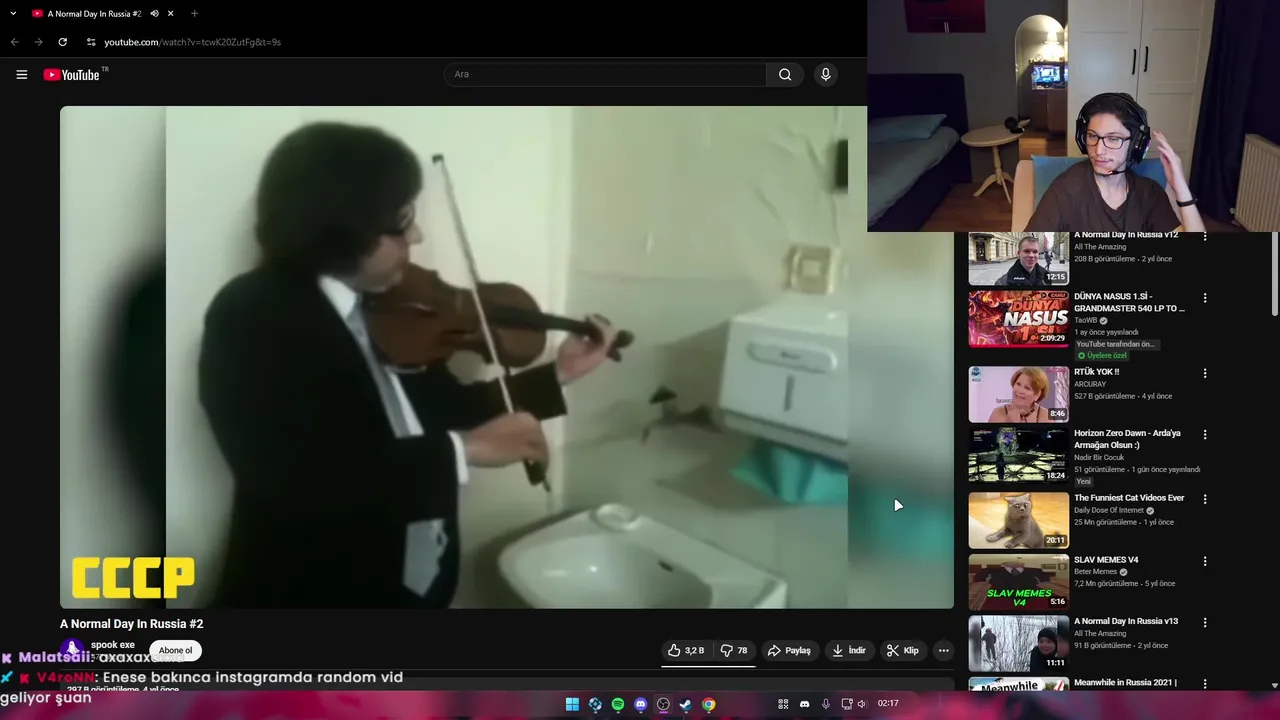Open the Discord system tray icon
The width and height of the screenshot is (1280, 720).
804,704
